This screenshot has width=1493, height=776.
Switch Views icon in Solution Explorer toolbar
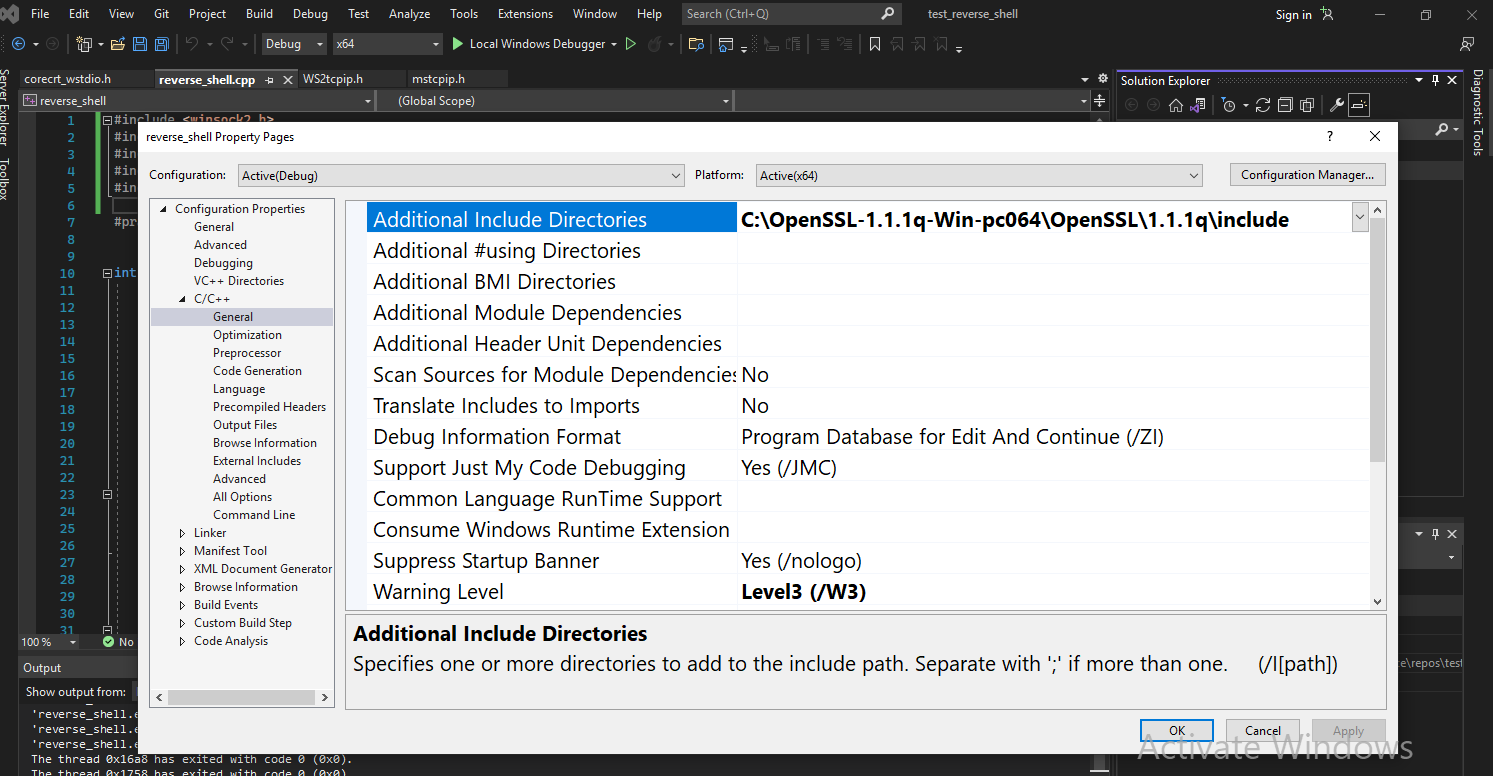1198,105
